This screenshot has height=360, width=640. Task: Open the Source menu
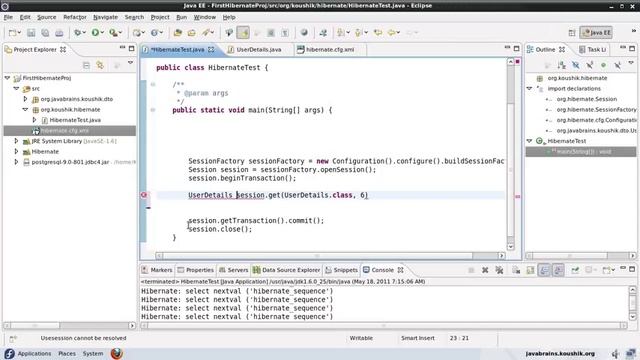pyautogui.click(x=47, y=17)
